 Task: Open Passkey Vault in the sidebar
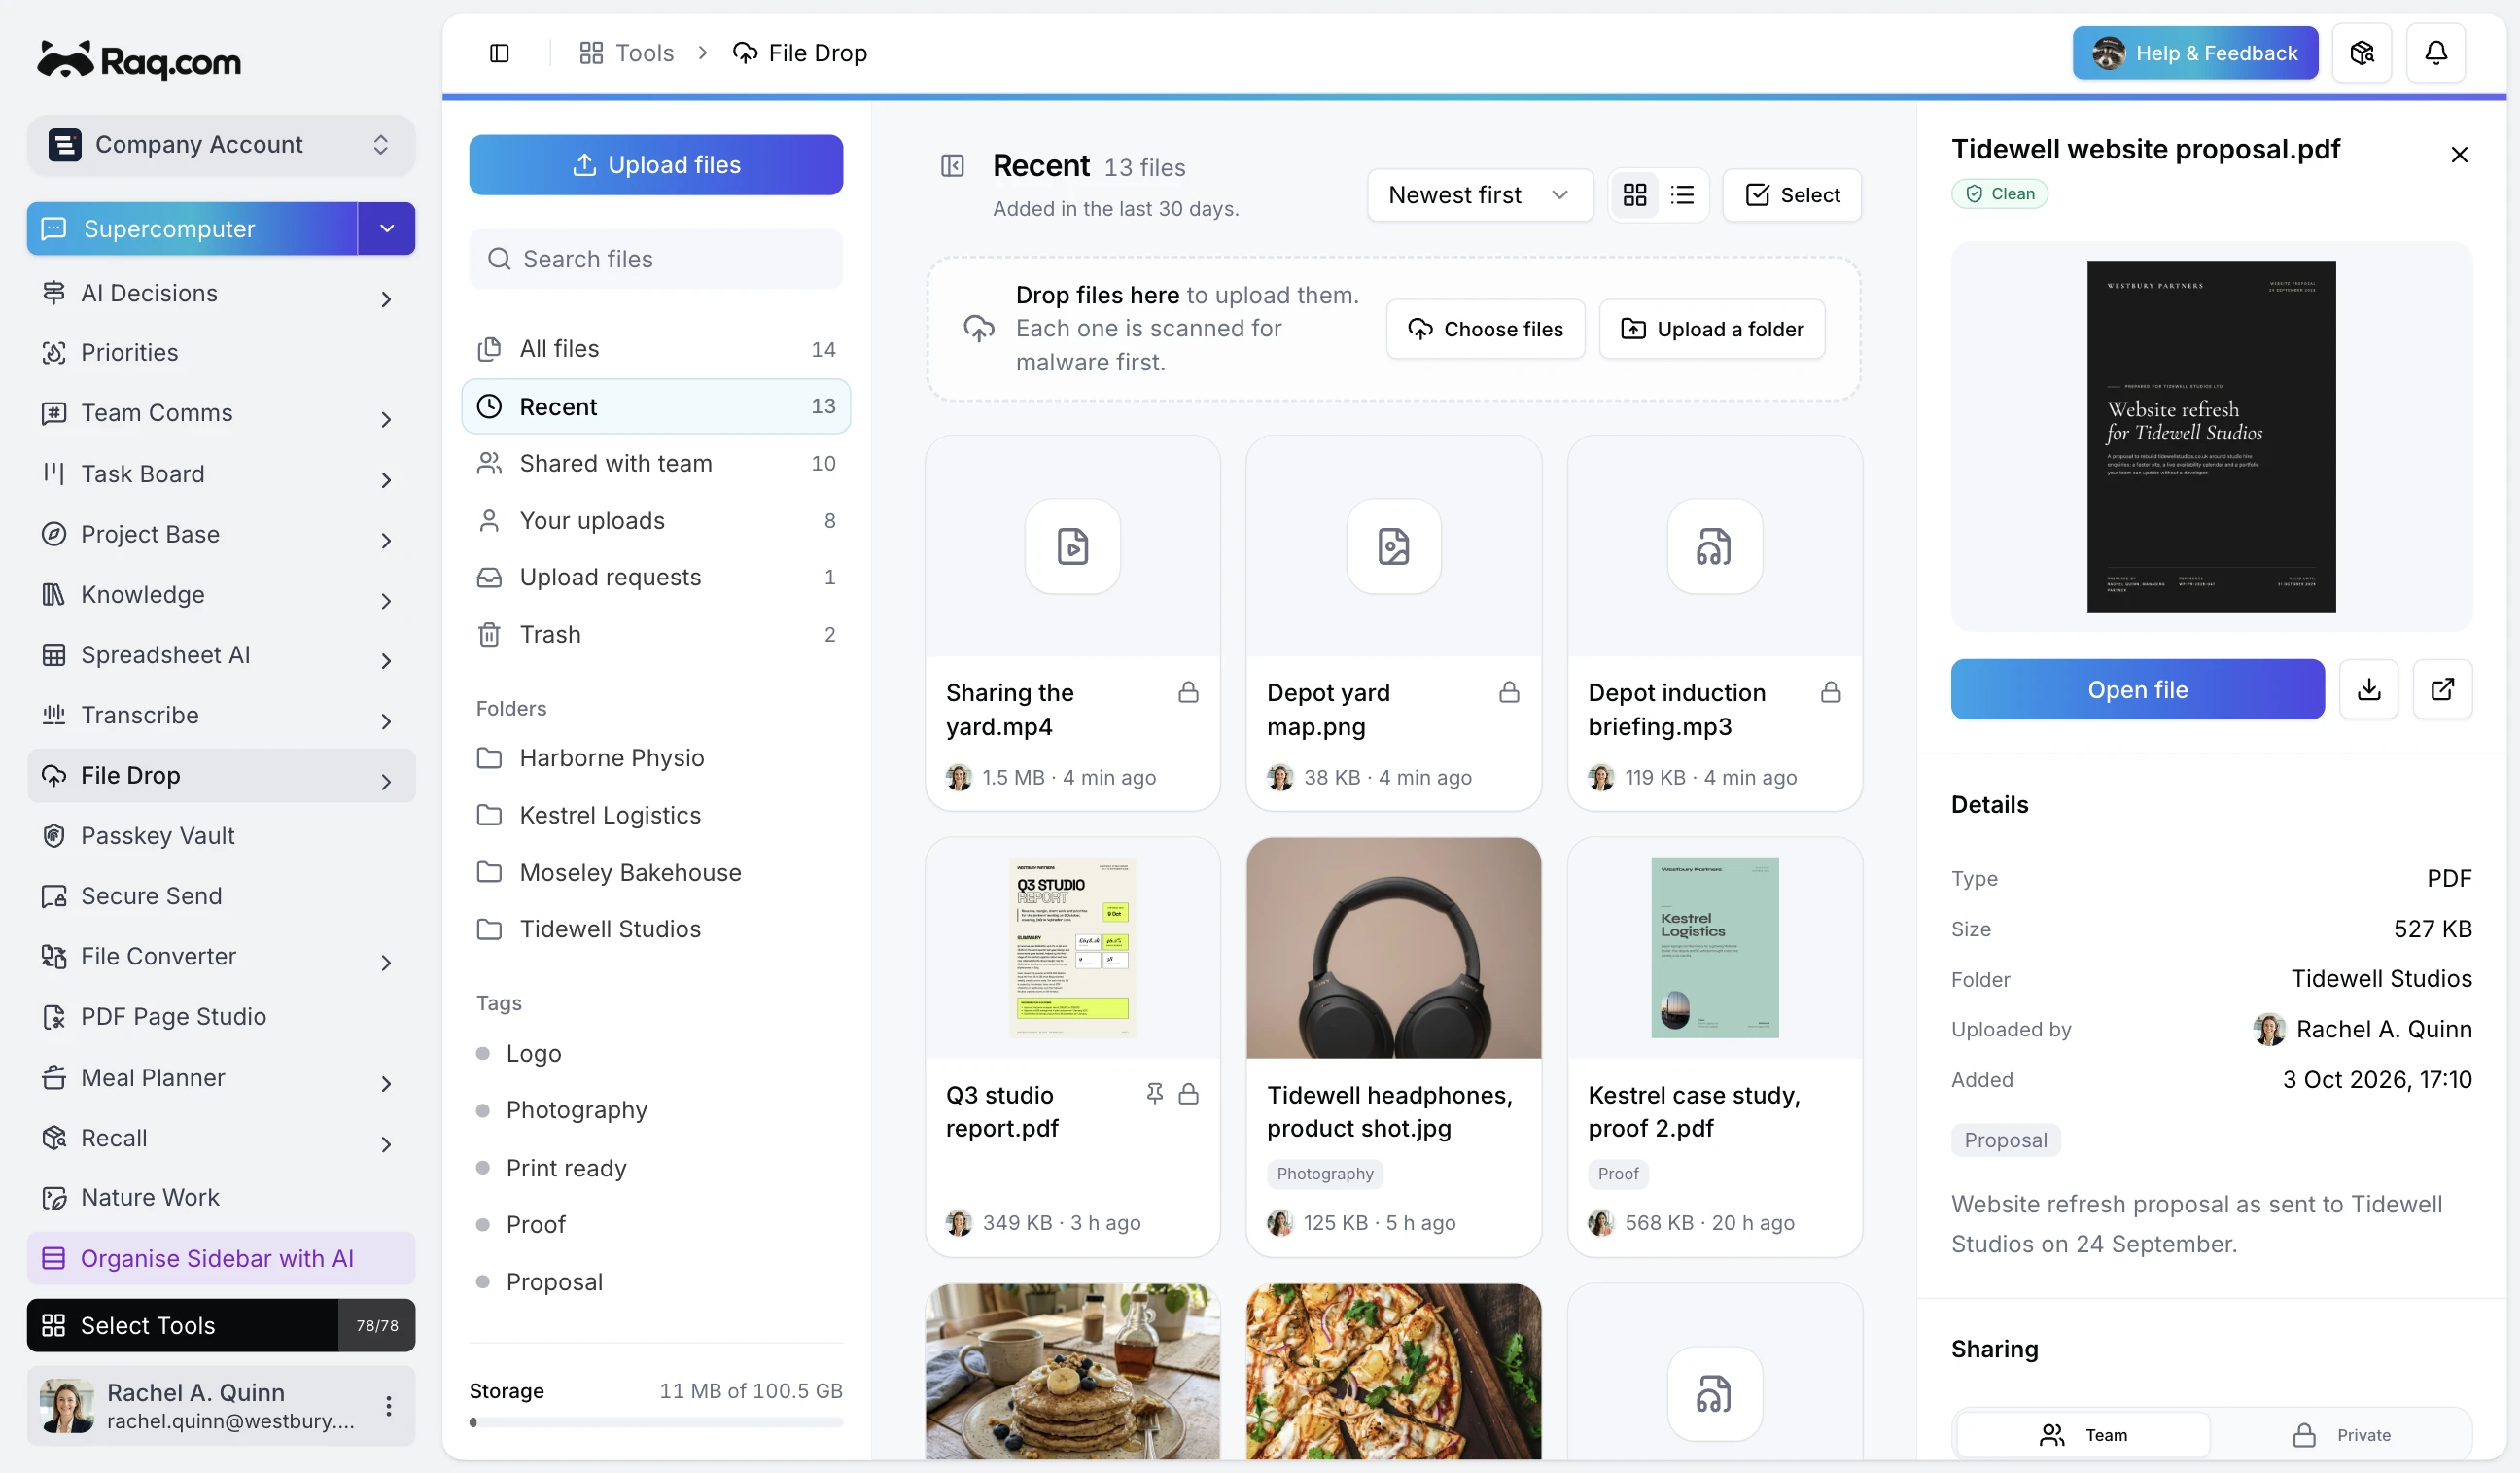pos(221,835)
